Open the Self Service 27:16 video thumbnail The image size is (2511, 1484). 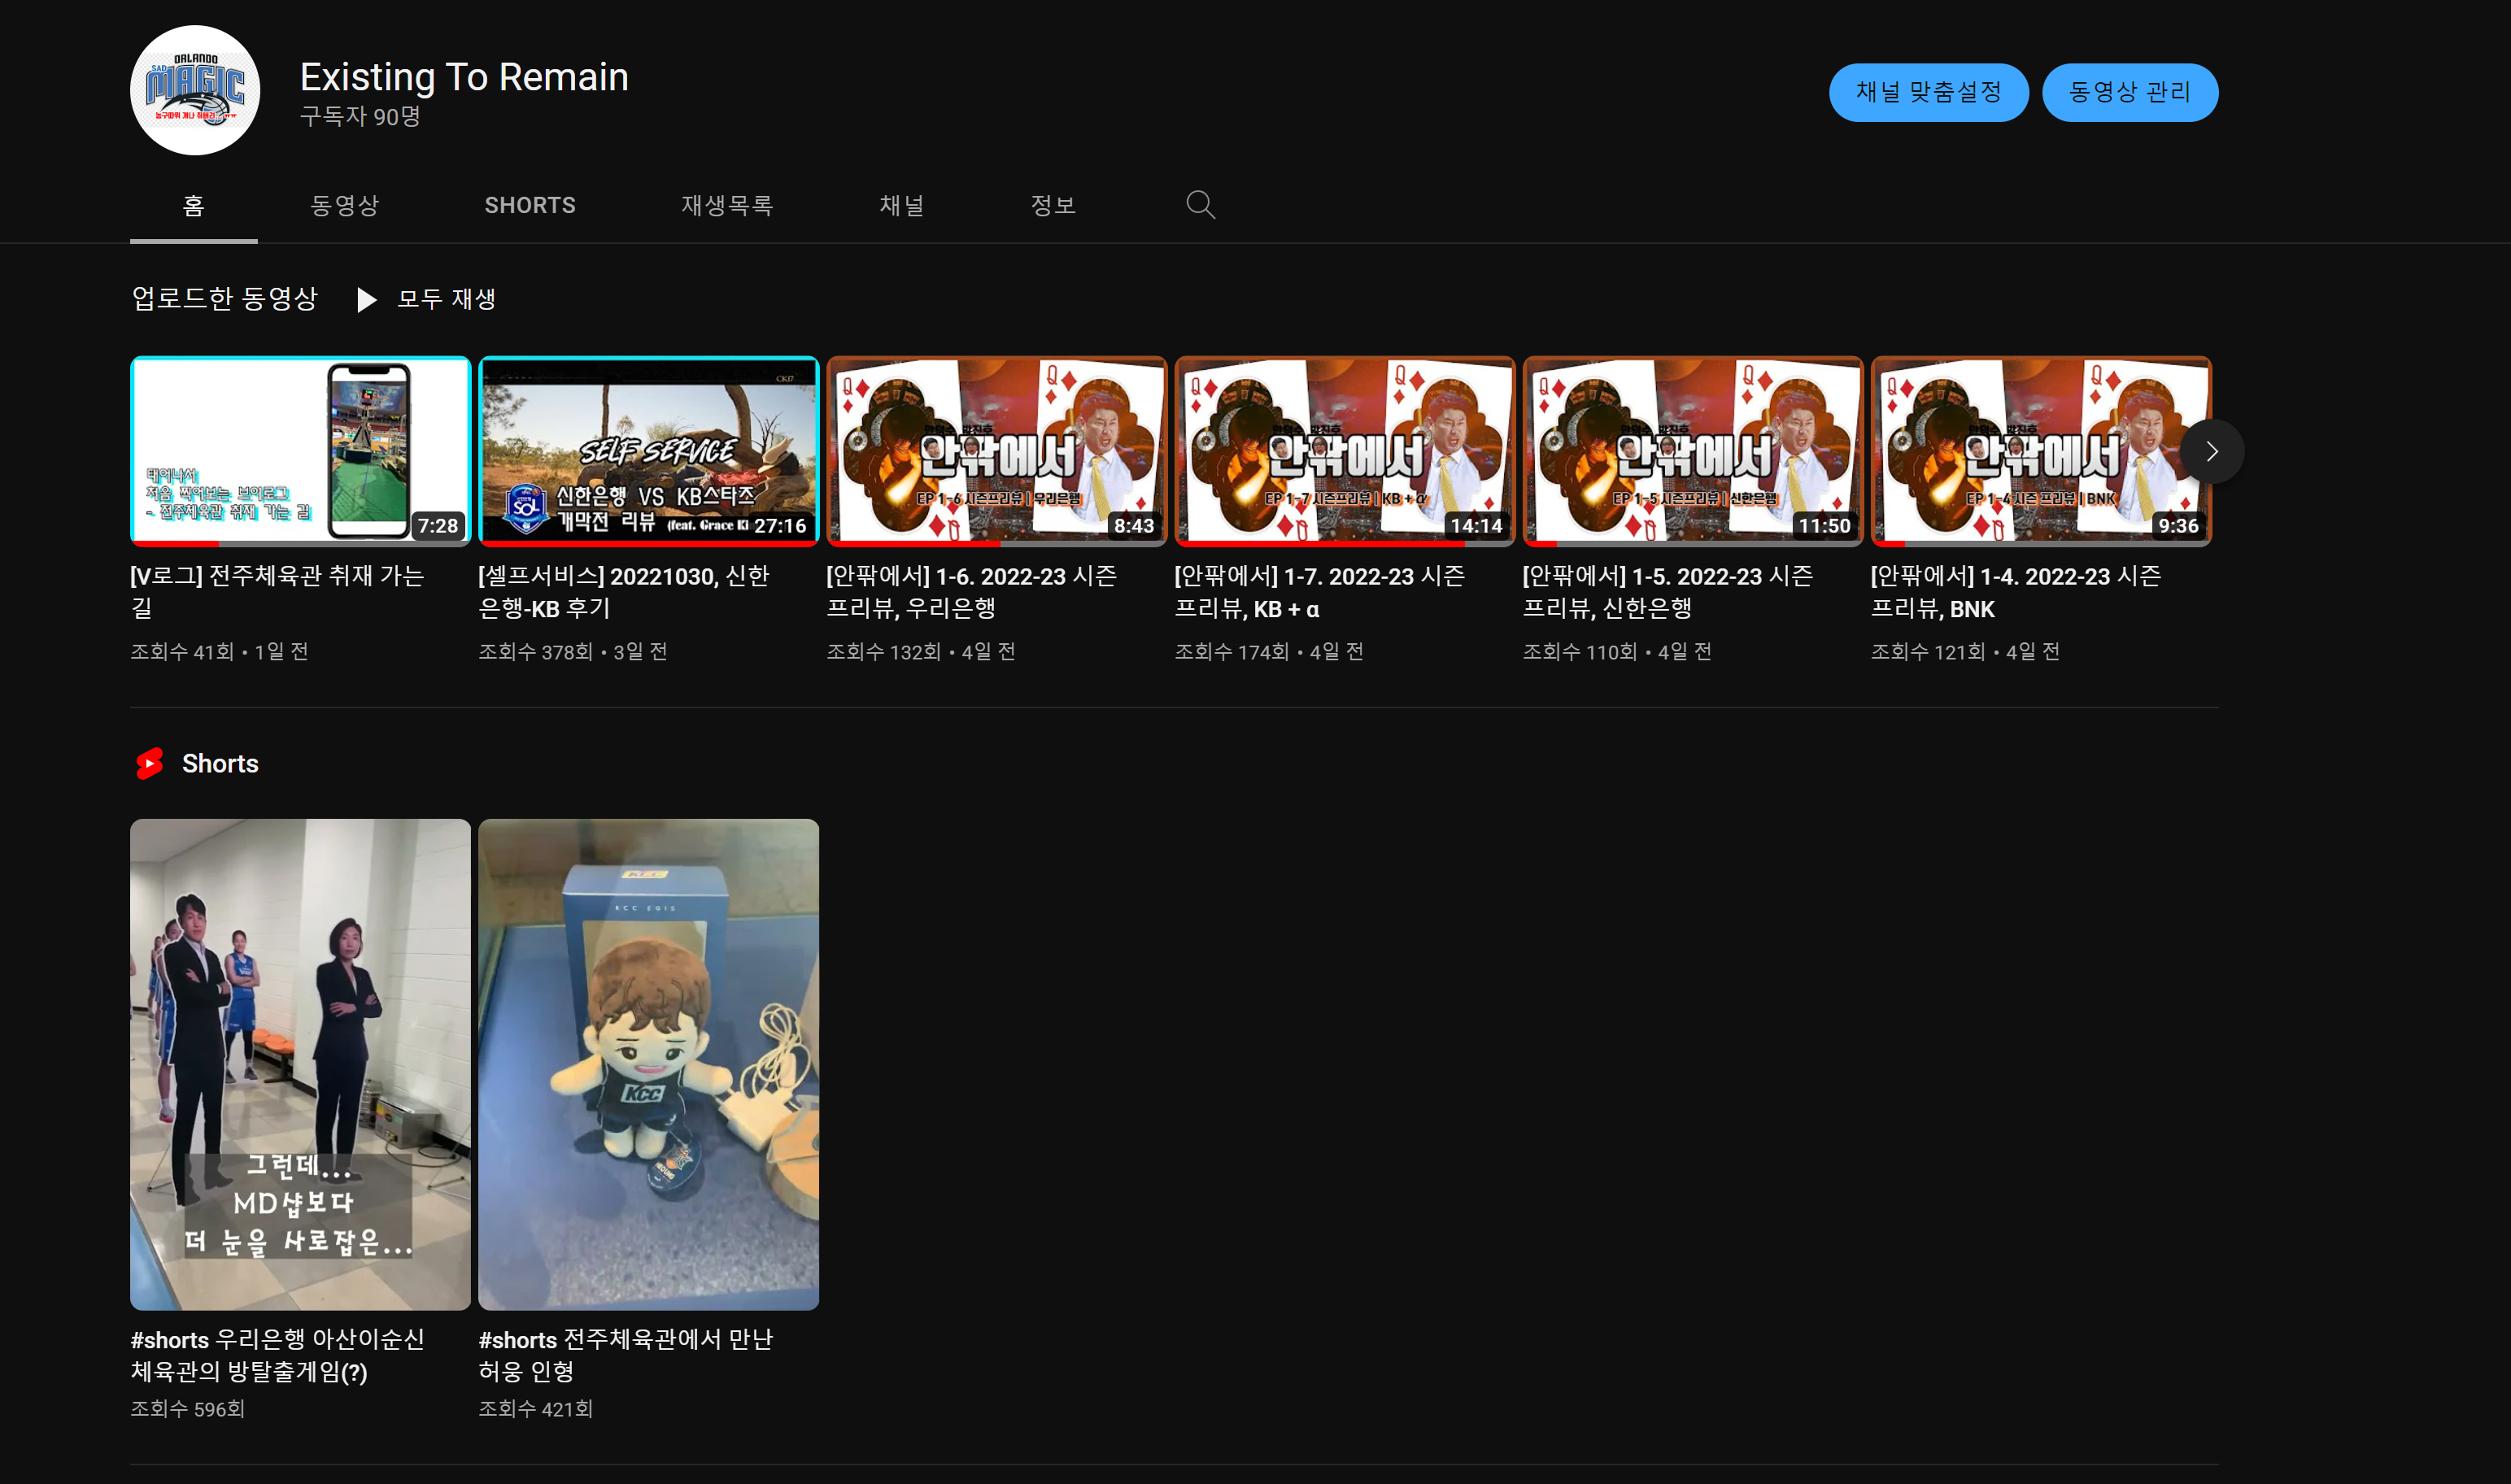coord(648,451)
